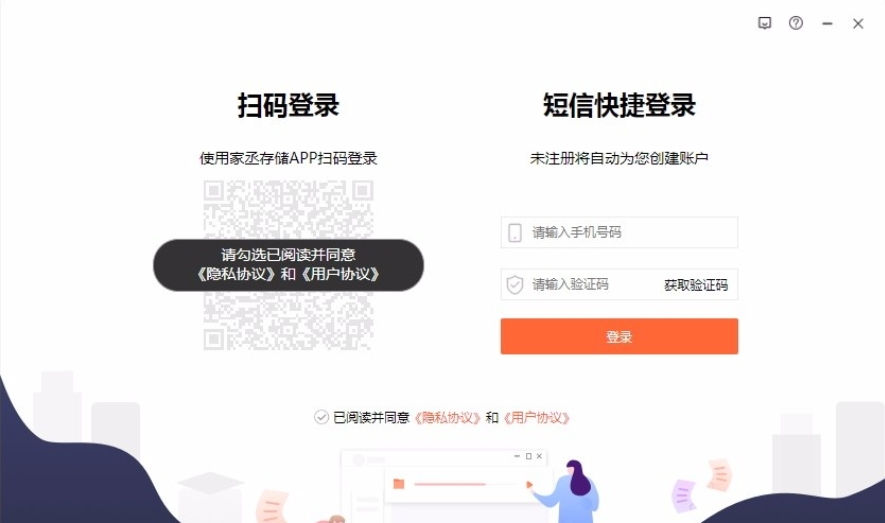Click the orange play arrow in illustration

coord(529,484)
